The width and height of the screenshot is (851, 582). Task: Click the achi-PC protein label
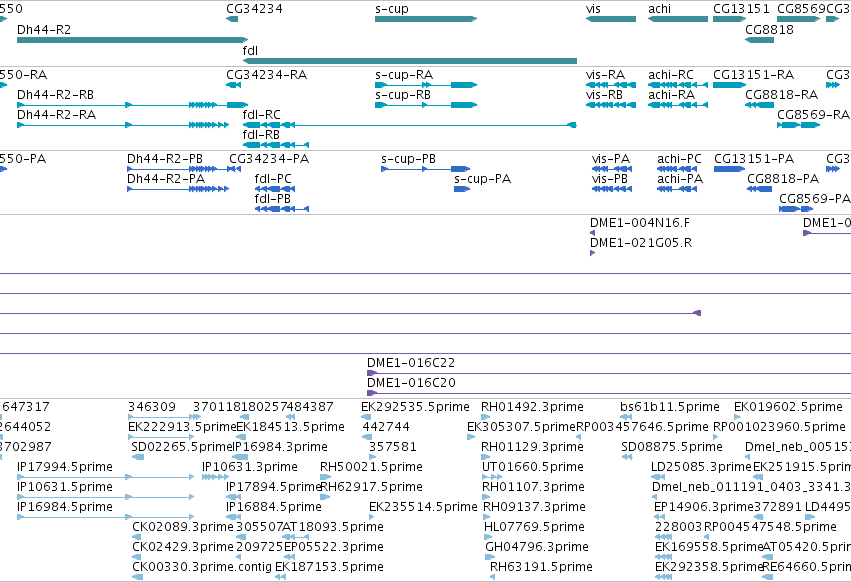coord(679,159)
